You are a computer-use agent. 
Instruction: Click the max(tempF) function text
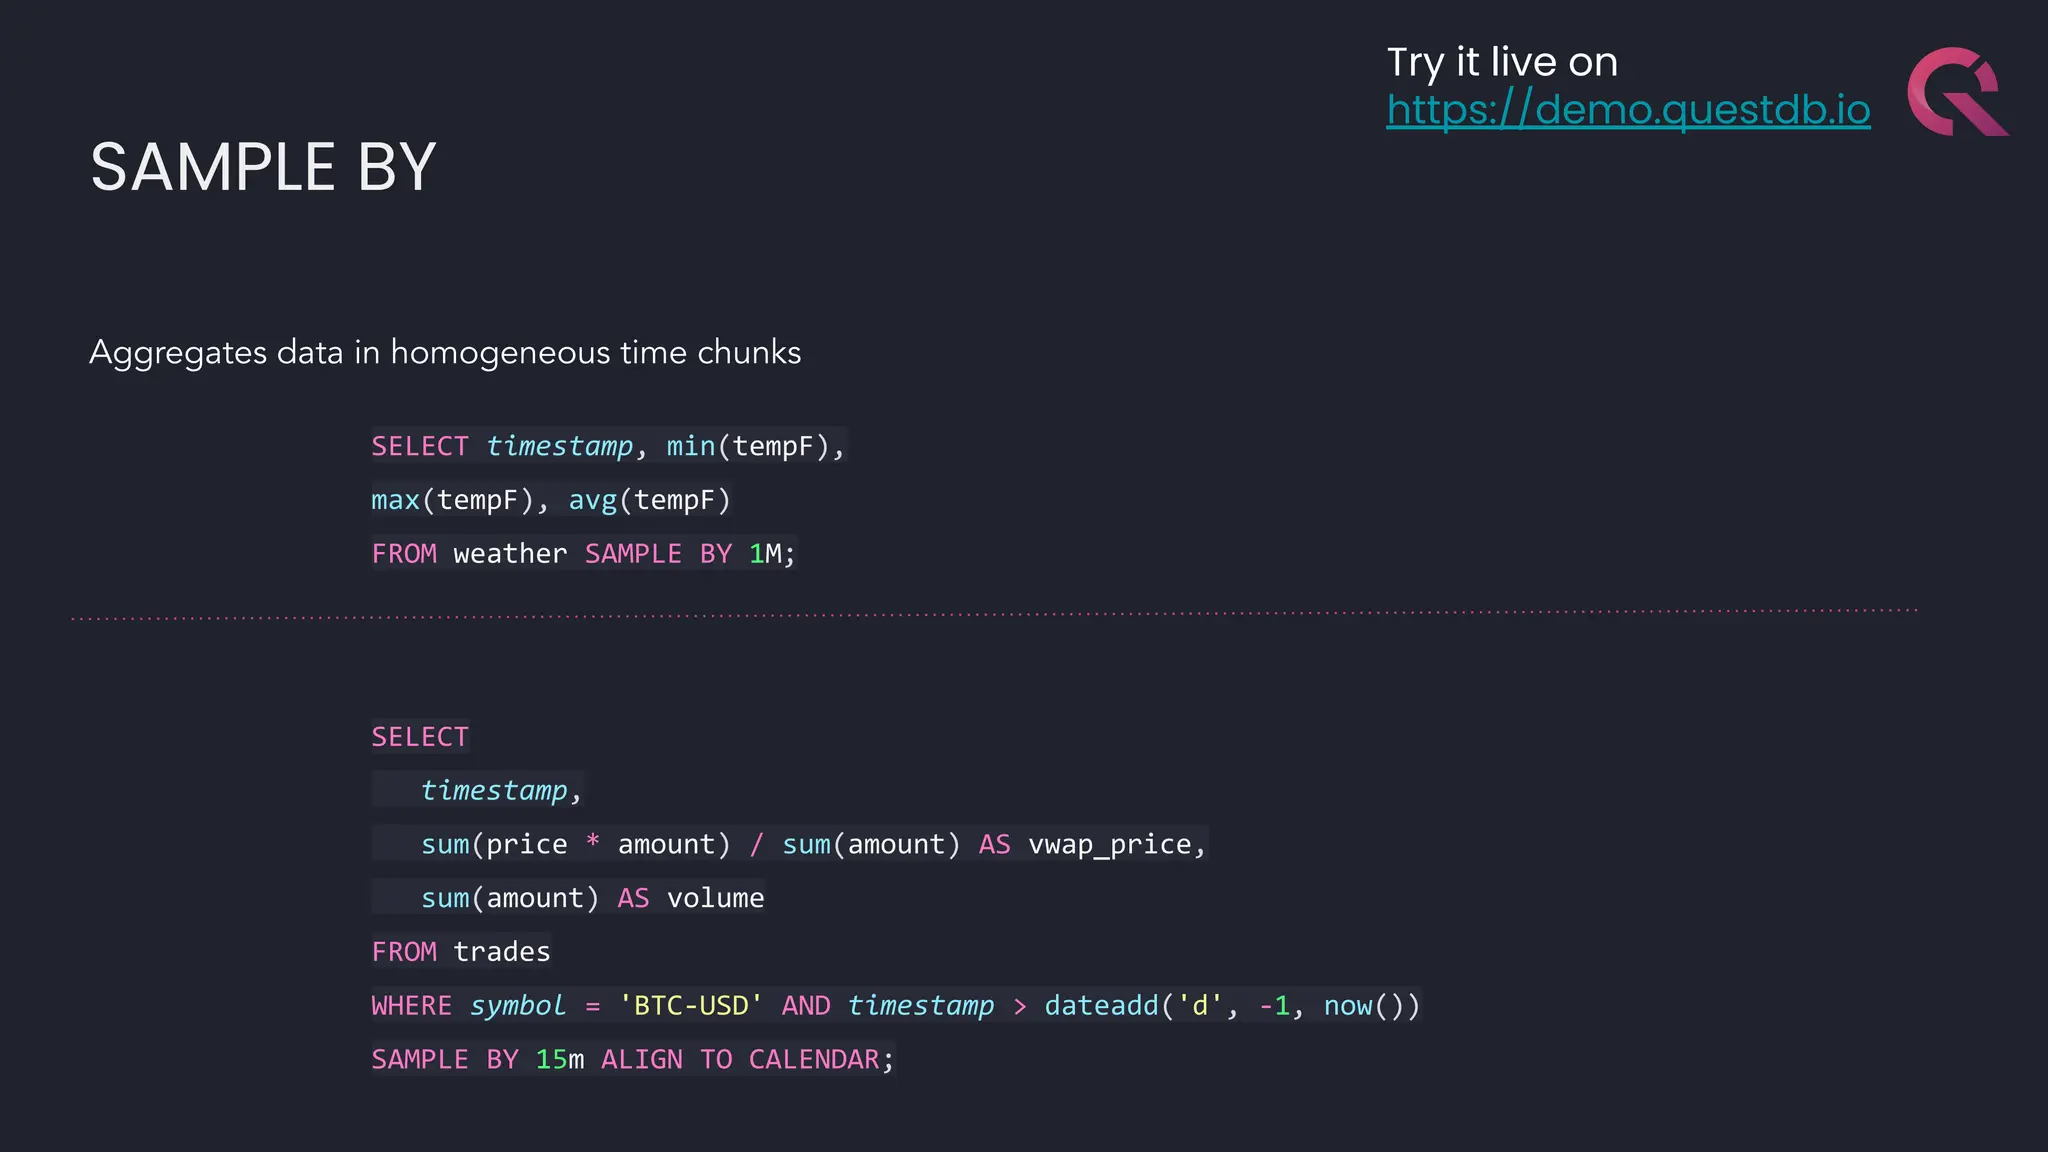coord(453,500)
